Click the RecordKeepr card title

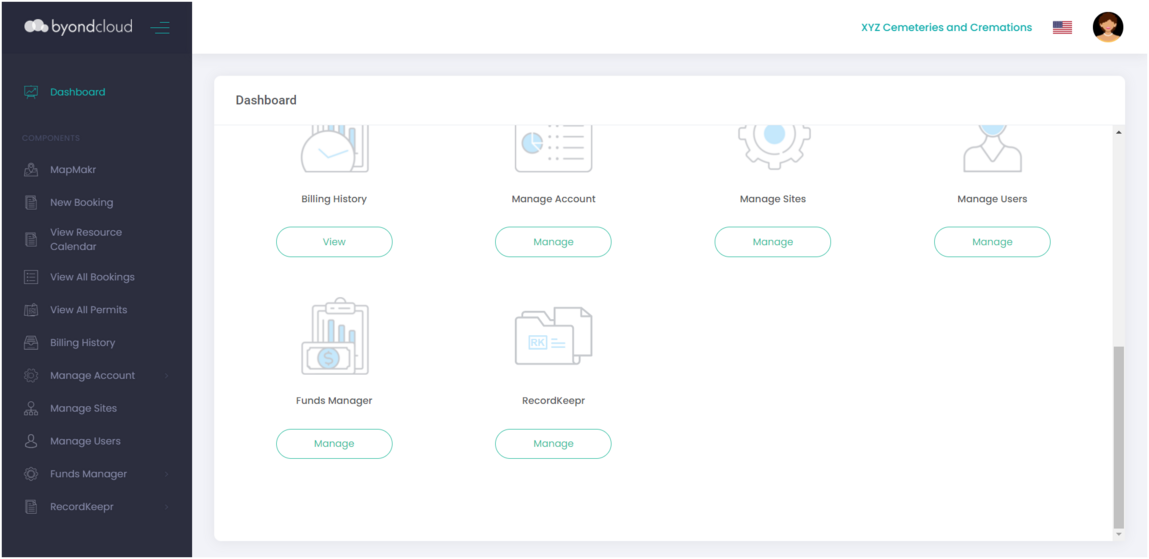click(553, 401)
